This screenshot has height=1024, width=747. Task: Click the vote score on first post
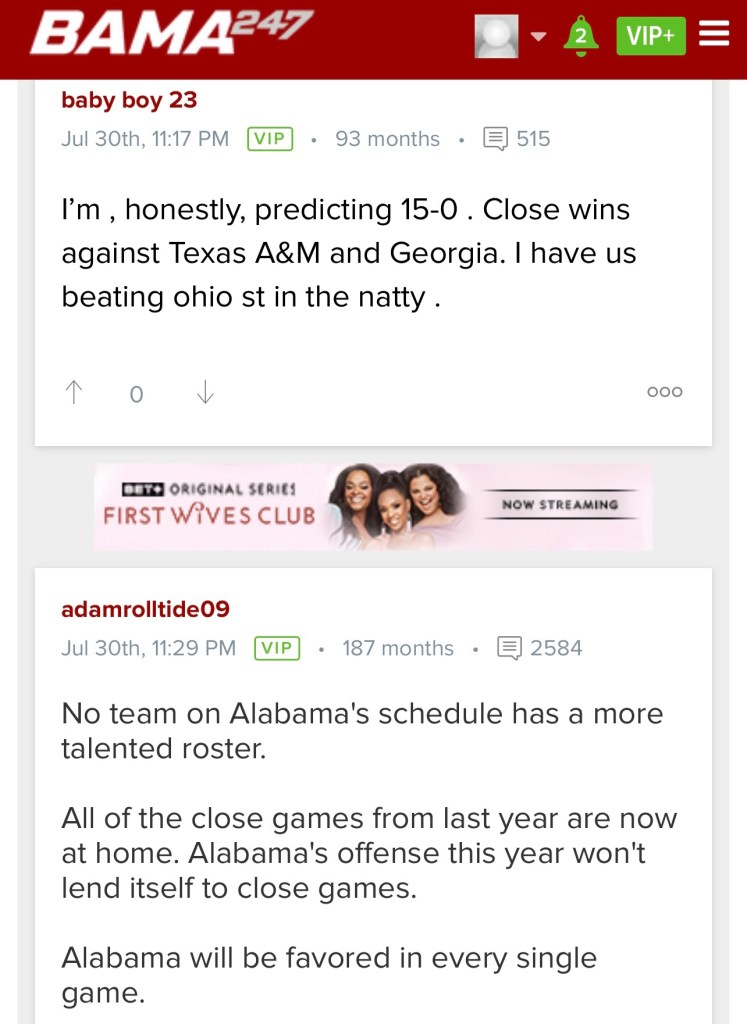(137, 394)
